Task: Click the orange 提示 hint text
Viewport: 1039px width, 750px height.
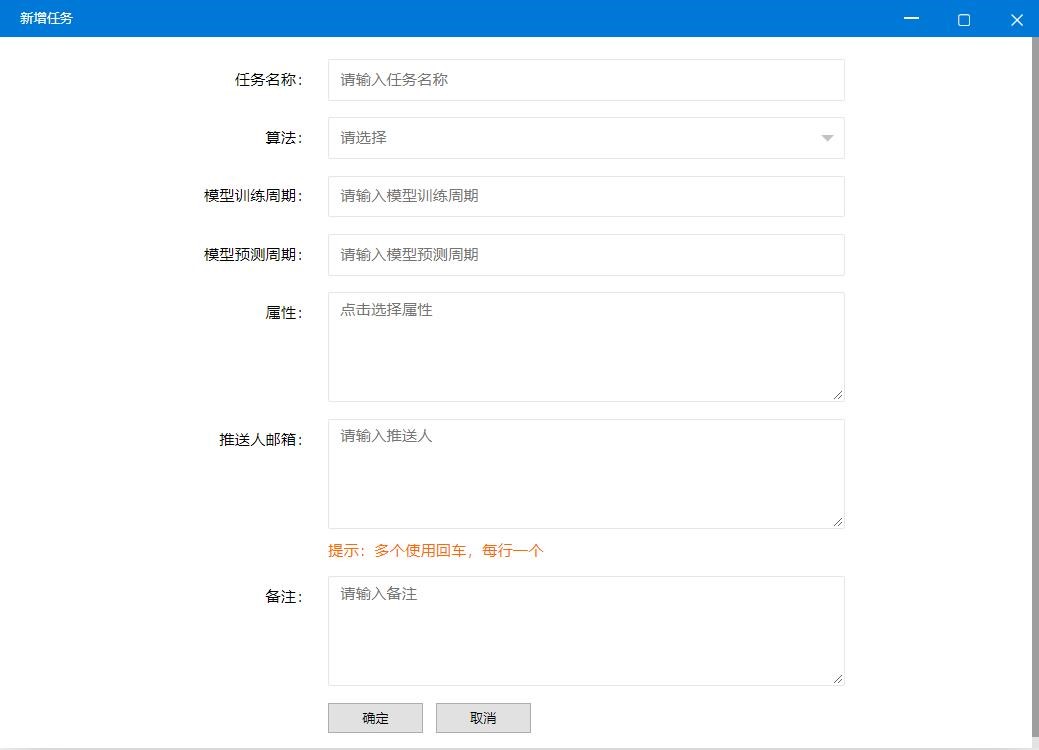Action: 435,551
